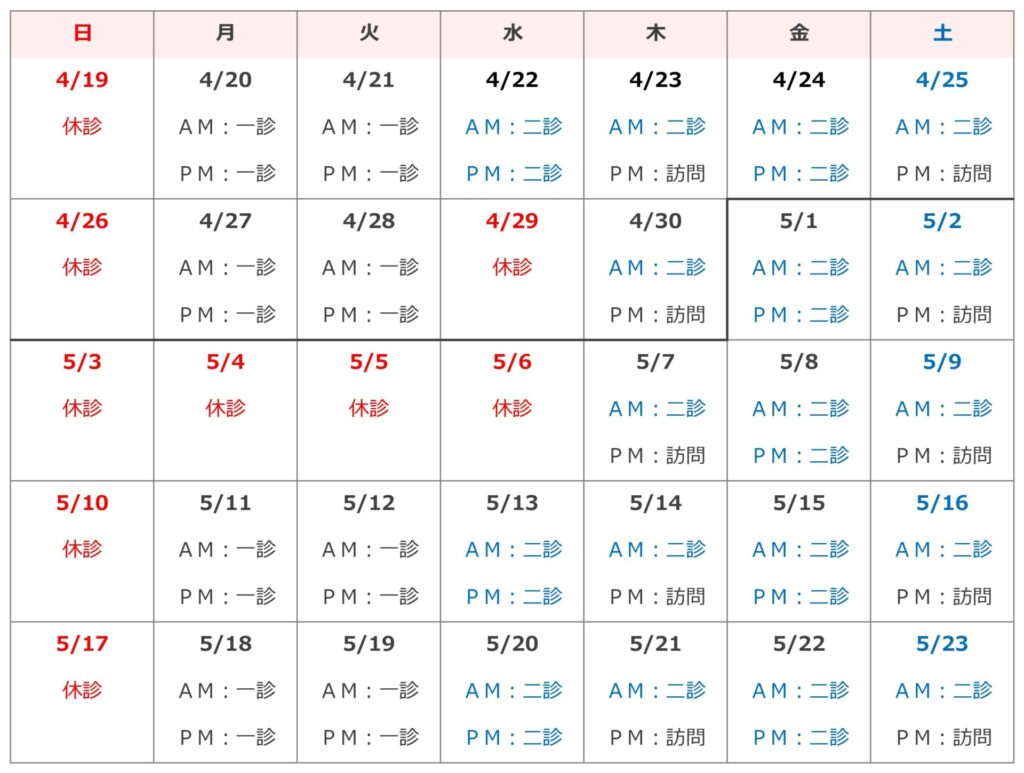Click the PM：一診 entry on 5/19
This screenshot has height=773, width=1024.
[369, 737]
